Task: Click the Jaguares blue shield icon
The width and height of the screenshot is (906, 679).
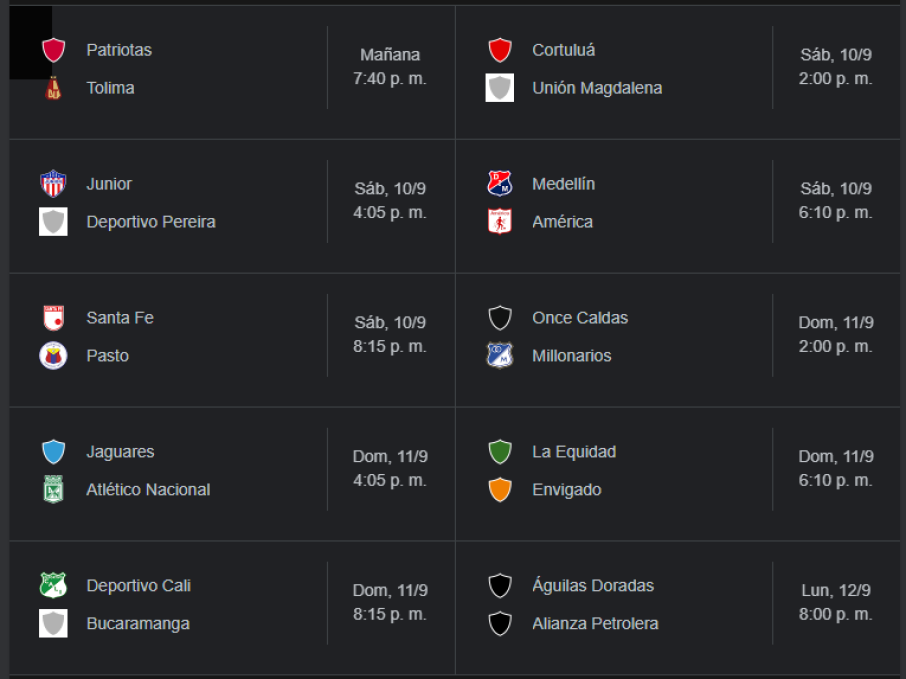Action: (x=53, y=452)
